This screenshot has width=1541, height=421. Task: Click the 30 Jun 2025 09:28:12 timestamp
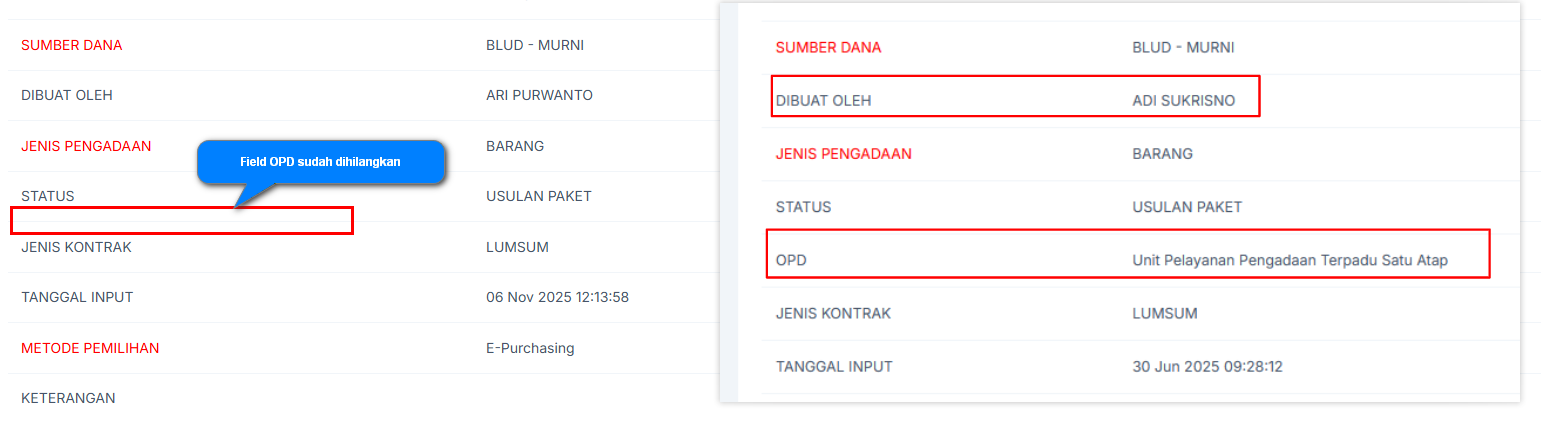(x=1207, y=366)
